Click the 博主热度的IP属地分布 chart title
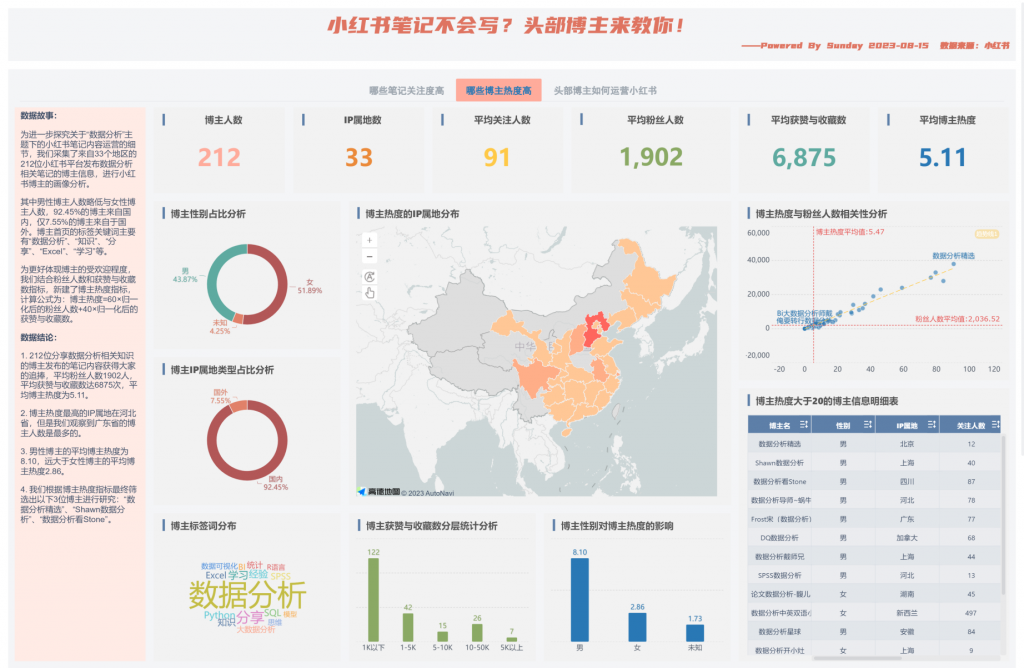Screen dimensions: 1024x668 412,214
